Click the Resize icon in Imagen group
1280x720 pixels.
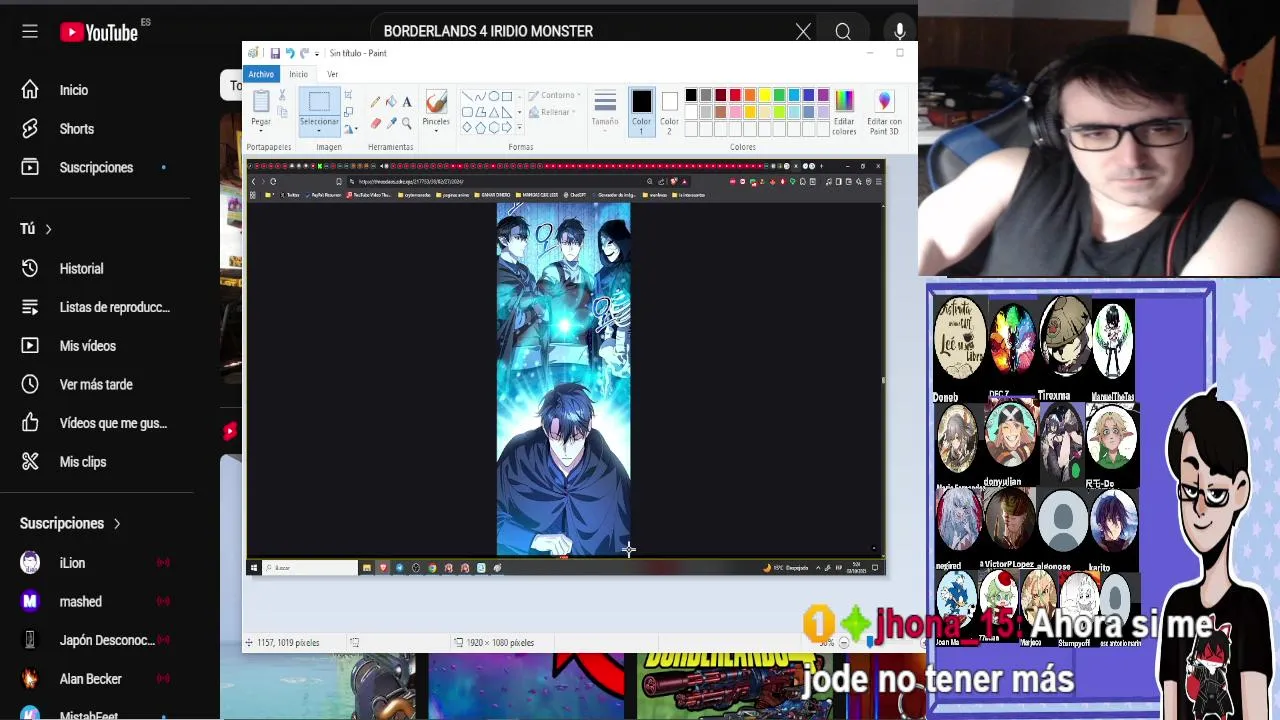tap(348, 112)
